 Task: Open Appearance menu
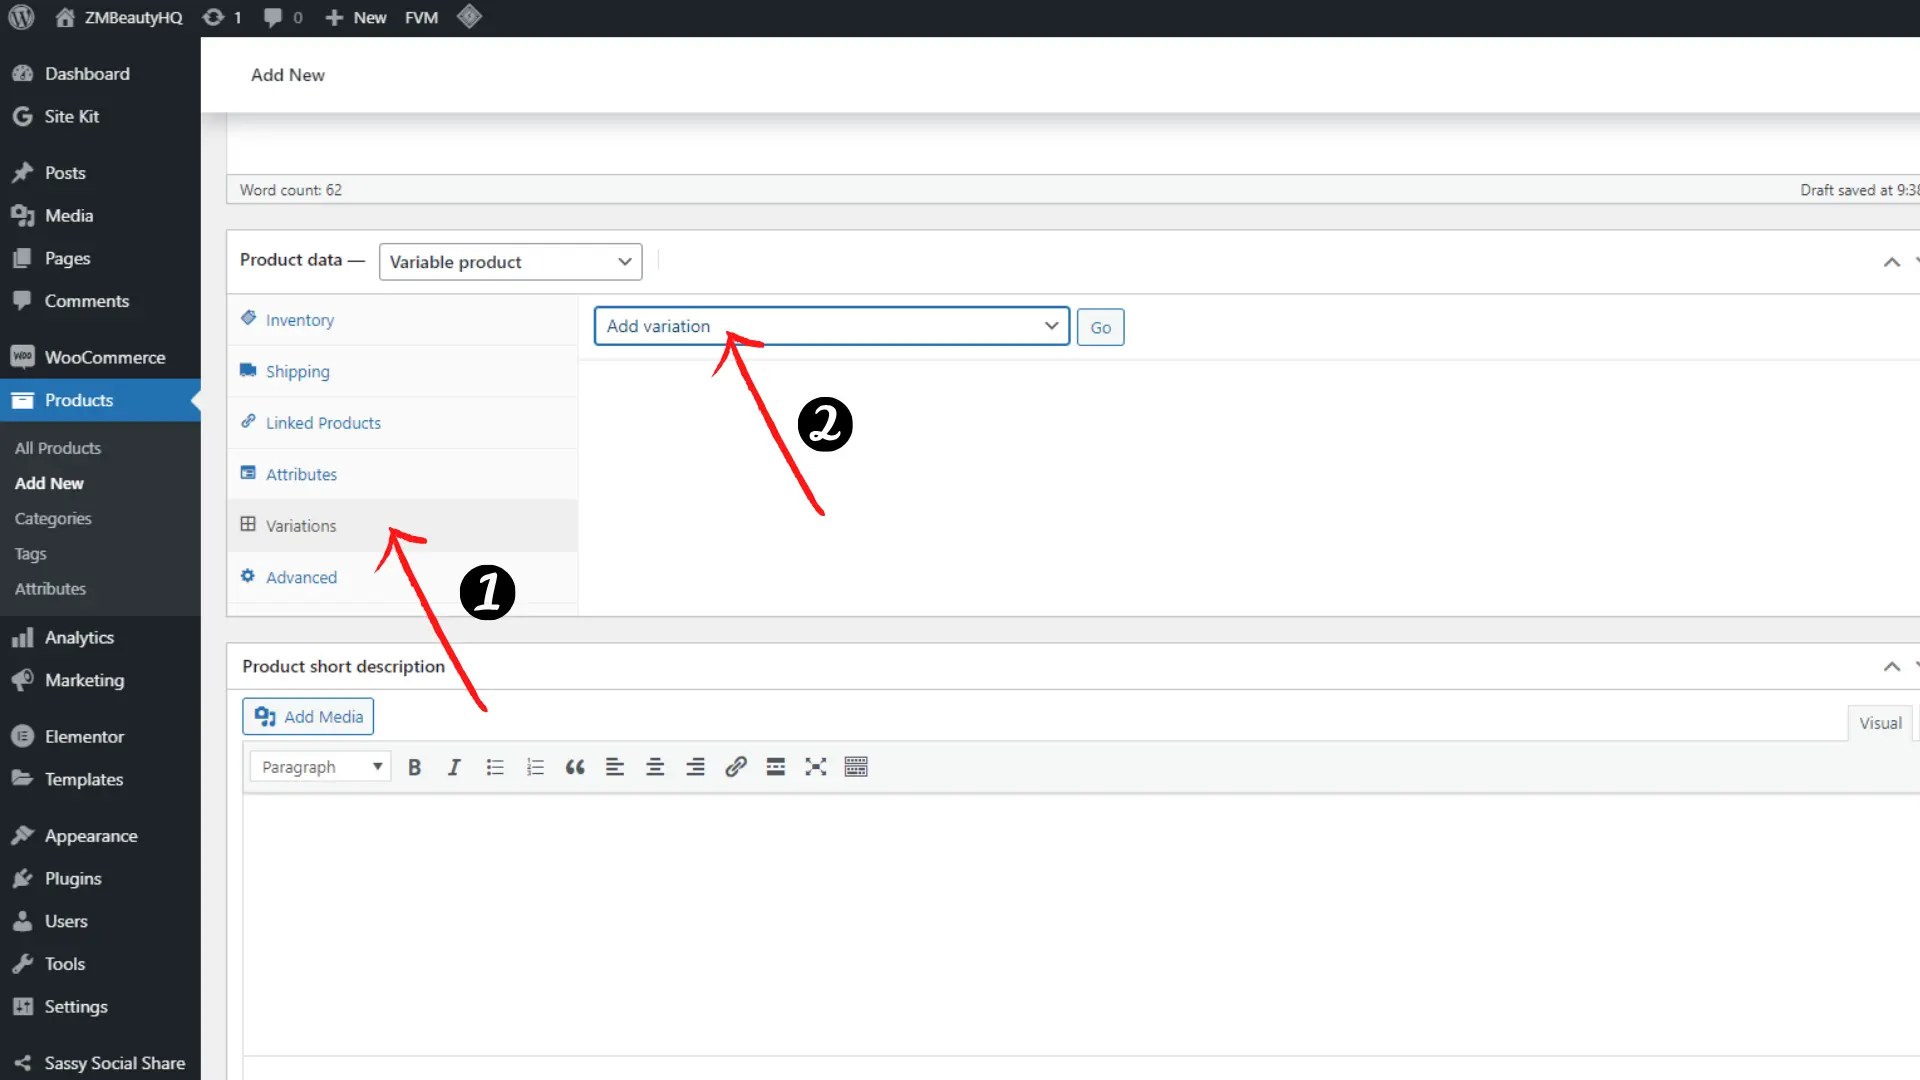coord(100,835)
